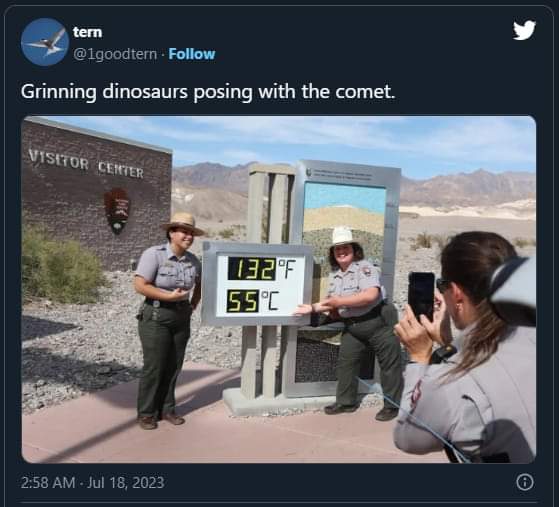Click the 55 °C reading in the photo
Image resolution: width=559 pixels, height=507 pixels.
[252, 301]
